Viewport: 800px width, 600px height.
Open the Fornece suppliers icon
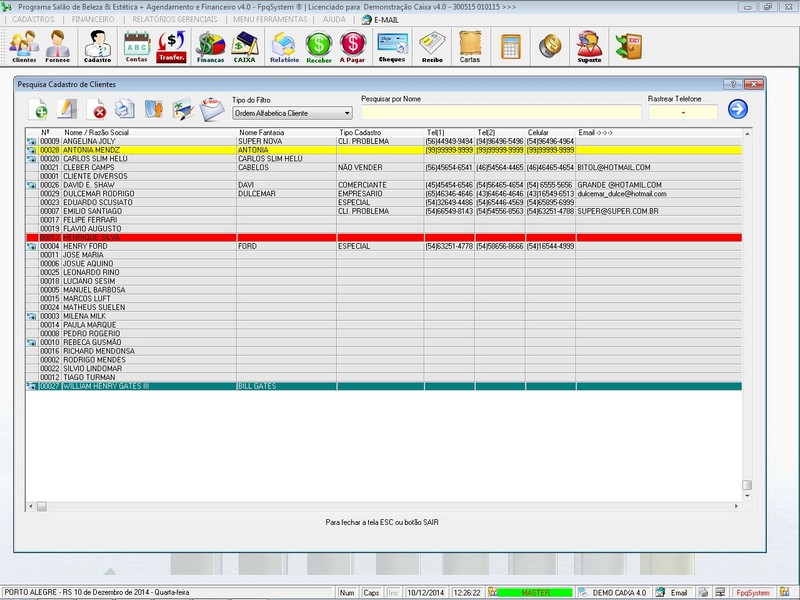click(x=58, y=46)
